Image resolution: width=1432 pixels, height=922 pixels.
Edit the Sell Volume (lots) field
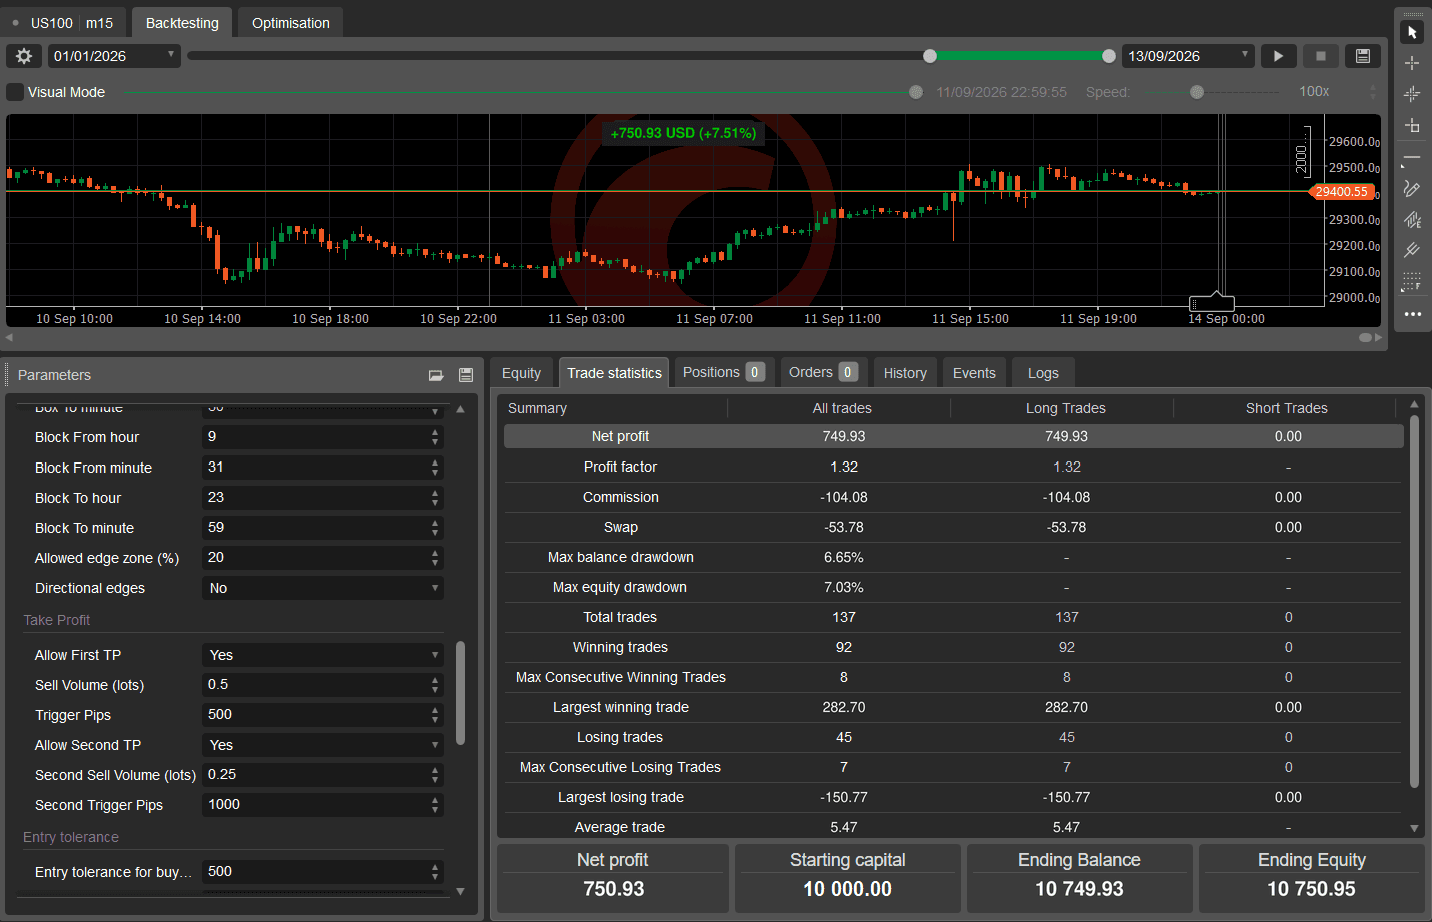tap(323, 685)
